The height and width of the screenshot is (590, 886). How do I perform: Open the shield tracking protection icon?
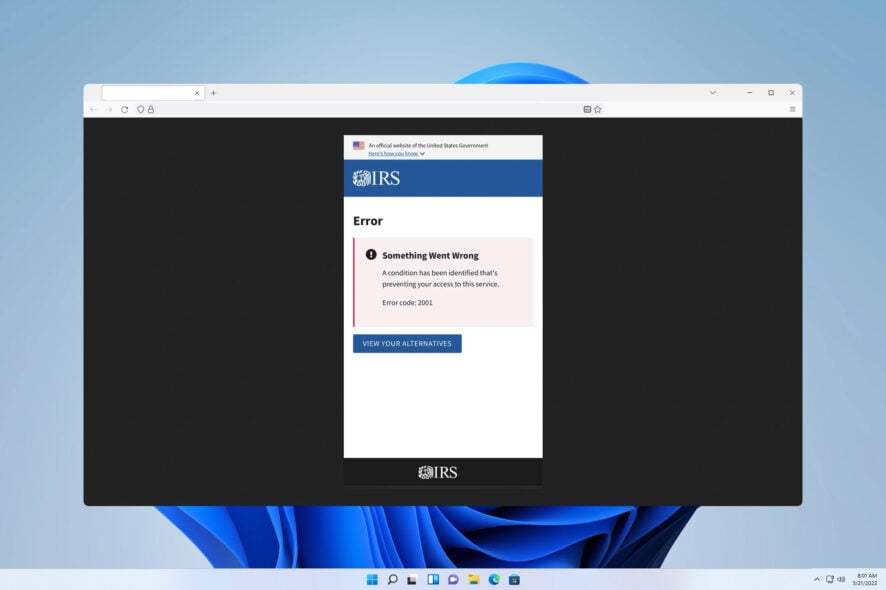(x=141, y=110)
